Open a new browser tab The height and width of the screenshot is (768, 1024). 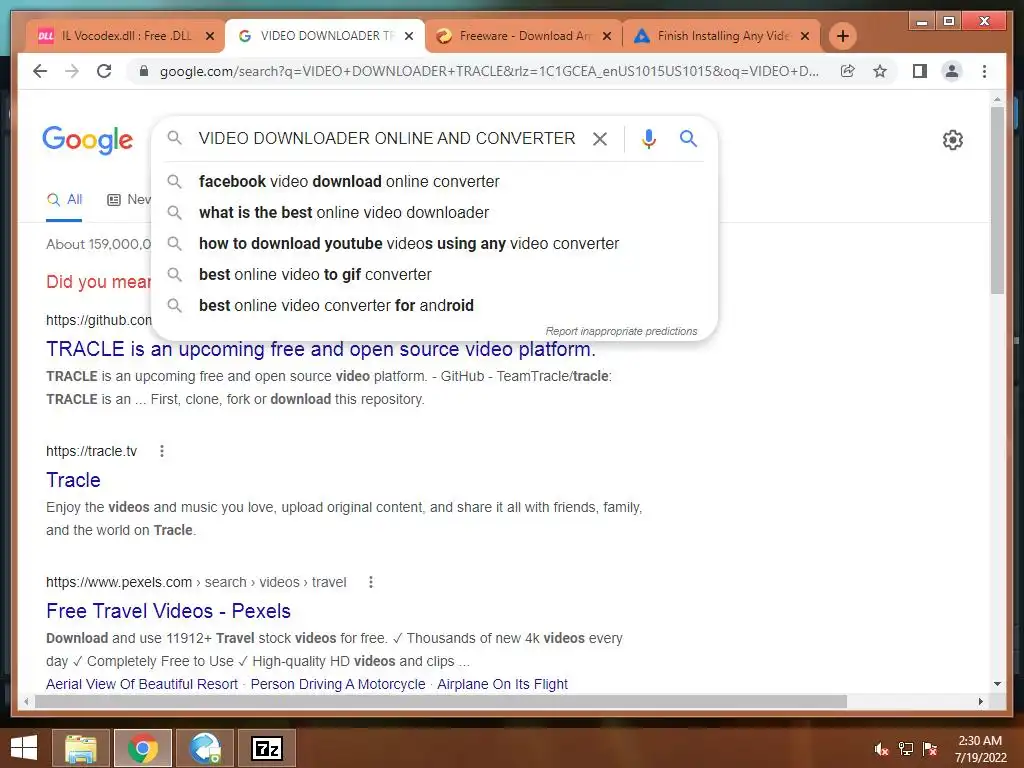[842, 36]
